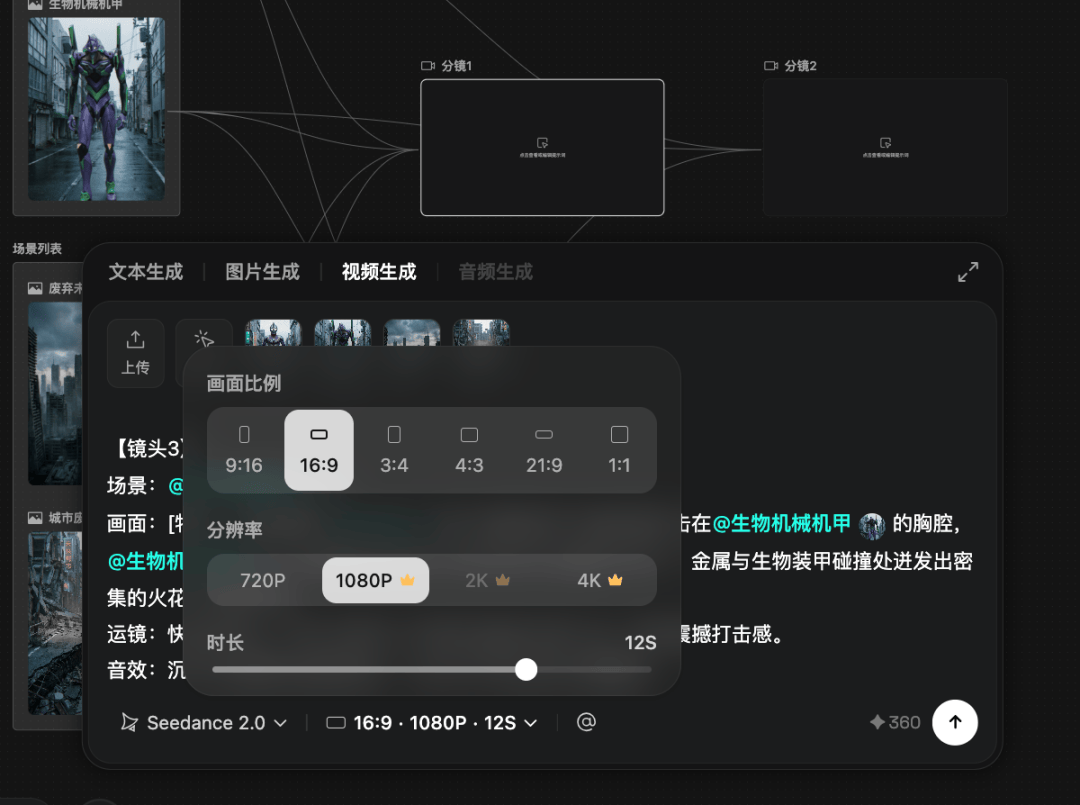Click the 分辨率 section label

[235, 530]
